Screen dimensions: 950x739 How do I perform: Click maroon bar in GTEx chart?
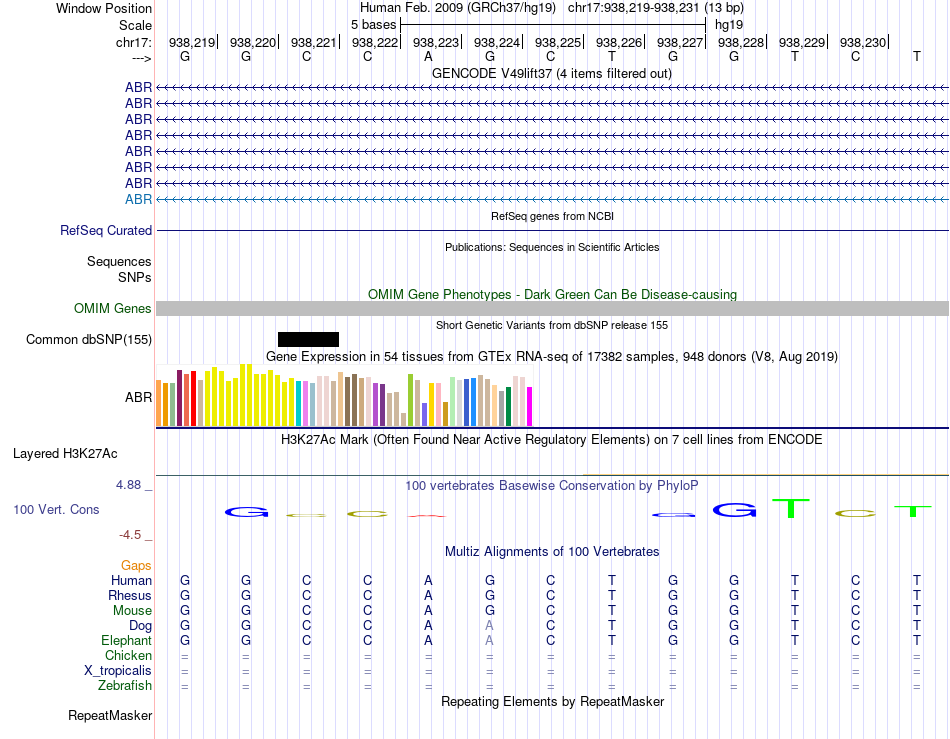coord(179,398)
